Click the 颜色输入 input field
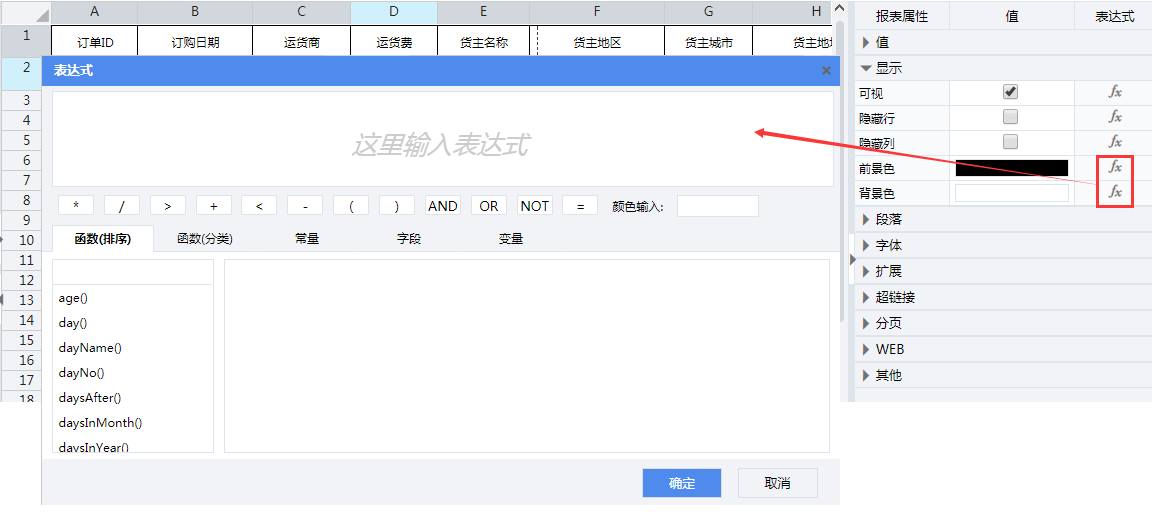This screenshot has height=512, width=1153. click(x=717, y=206)
